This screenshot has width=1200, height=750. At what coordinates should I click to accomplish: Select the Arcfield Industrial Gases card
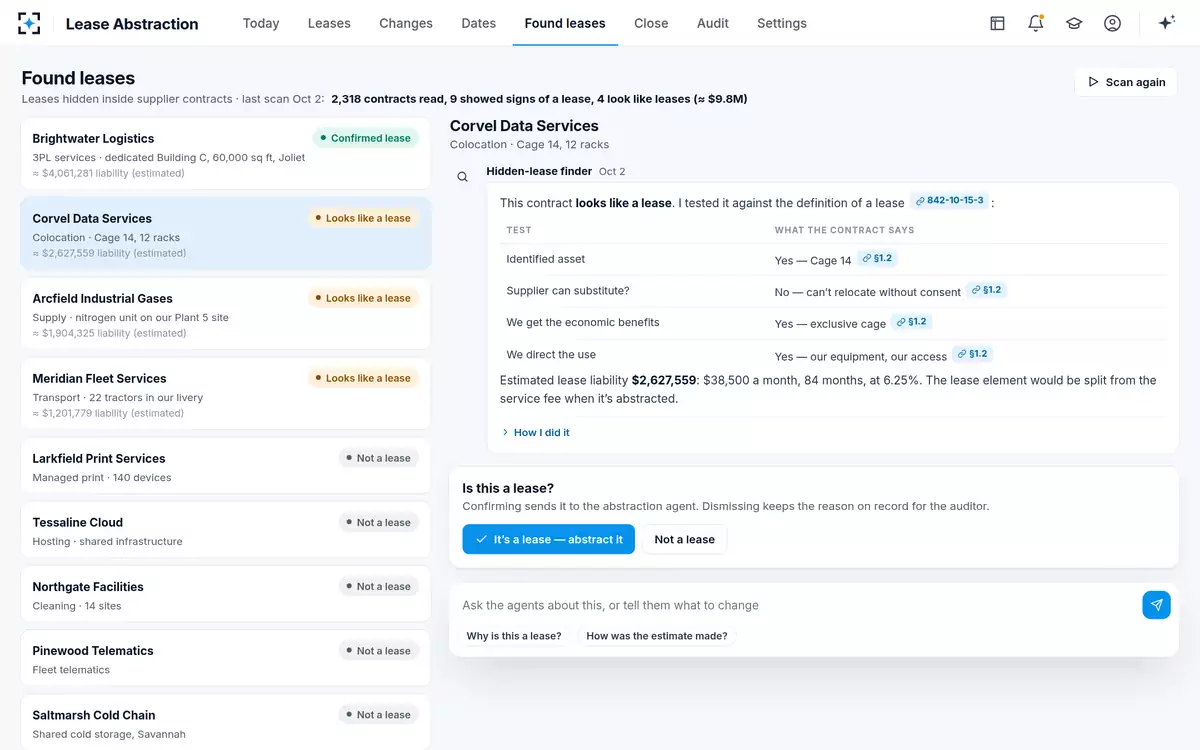pyautogui.click(x=226, y=314)
